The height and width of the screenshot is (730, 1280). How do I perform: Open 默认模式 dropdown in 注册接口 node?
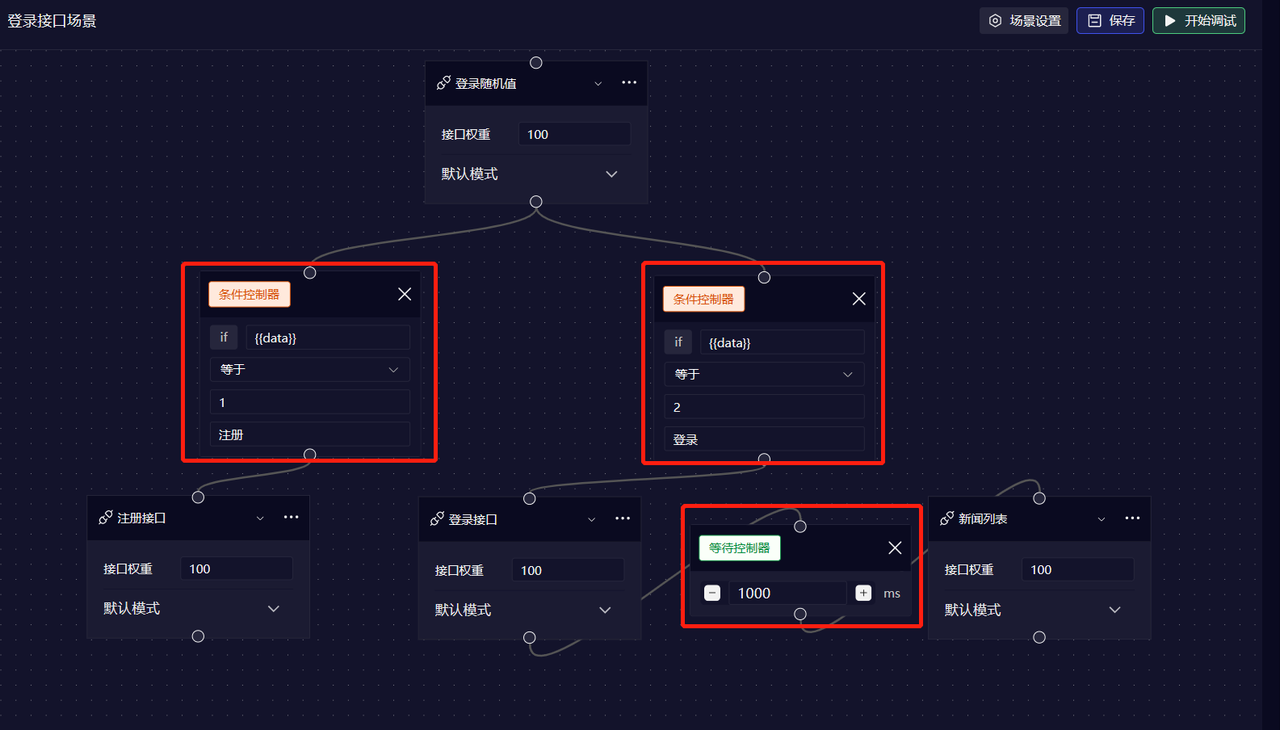click(x=192, y=608)
